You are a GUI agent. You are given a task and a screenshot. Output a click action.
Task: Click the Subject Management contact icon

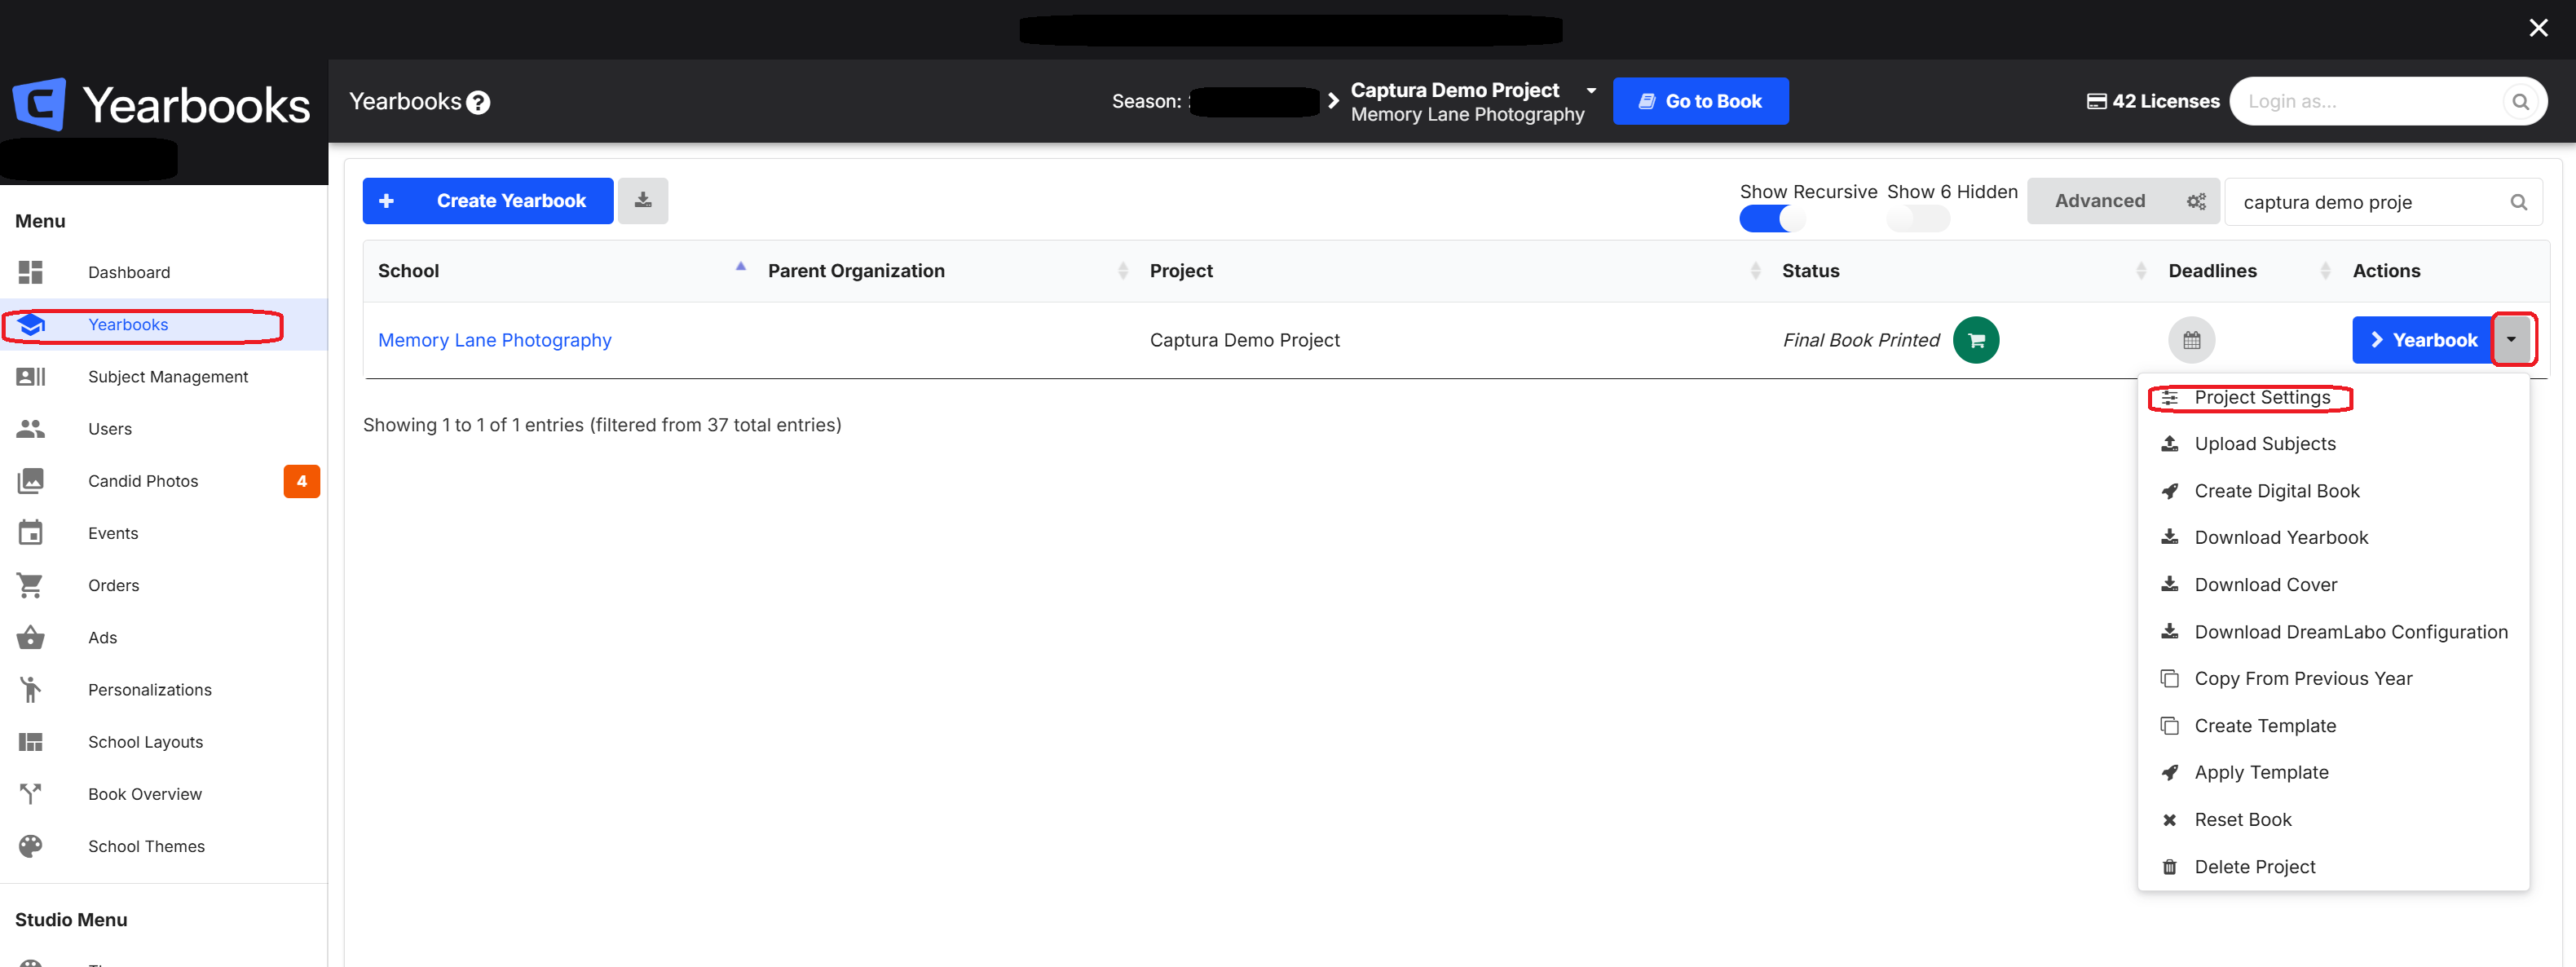(x=31, y=376)
